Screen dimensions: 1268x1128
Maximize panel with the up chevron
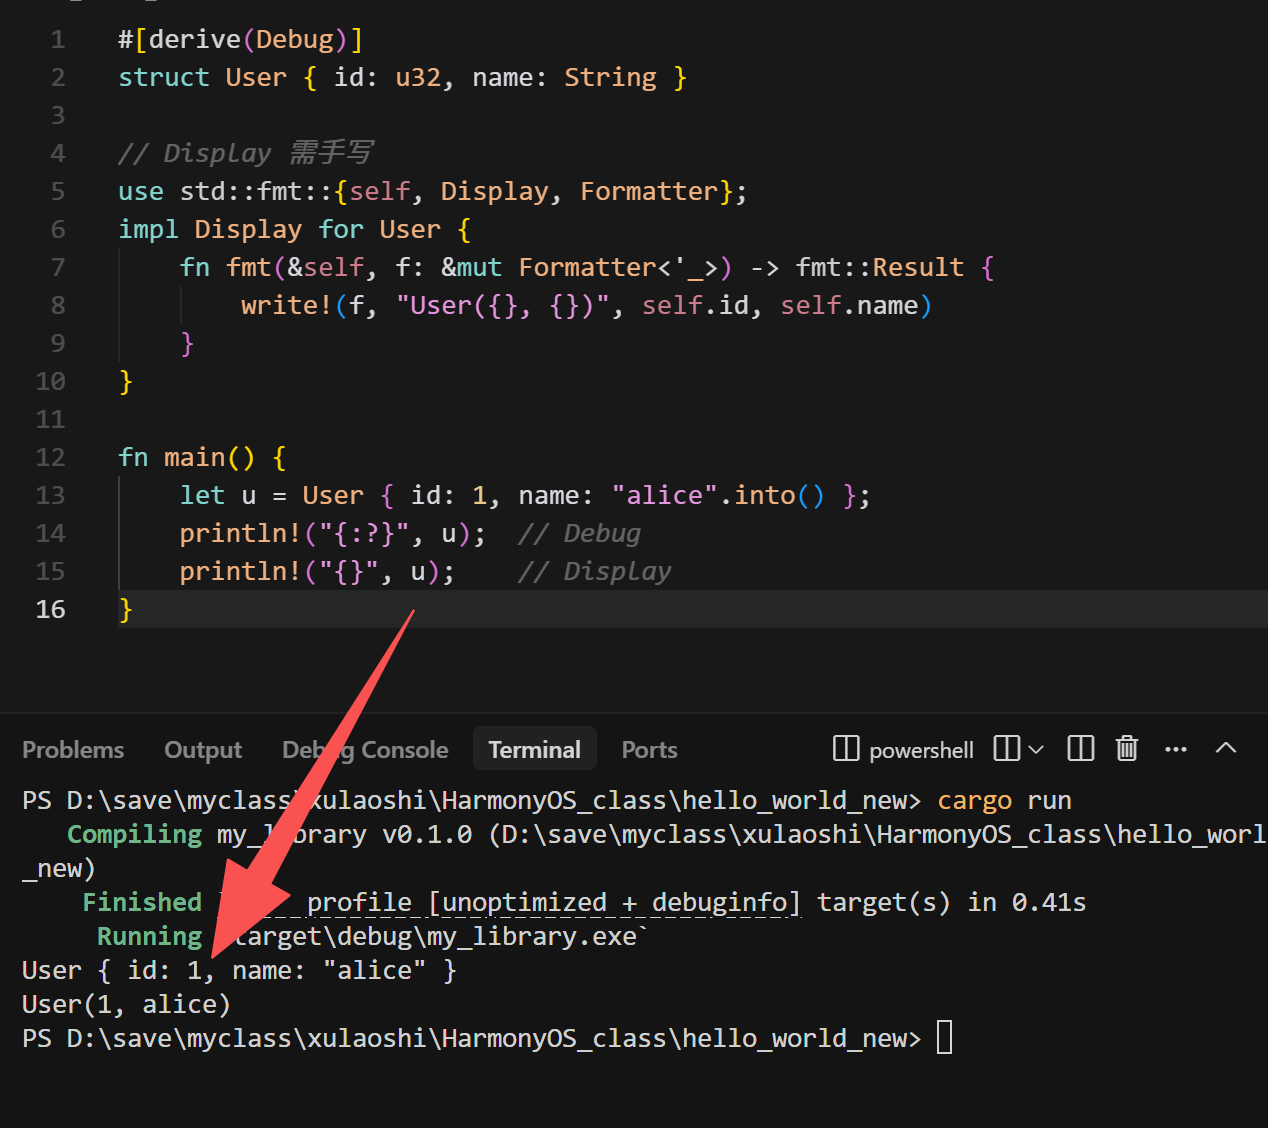pos(1226,748)
